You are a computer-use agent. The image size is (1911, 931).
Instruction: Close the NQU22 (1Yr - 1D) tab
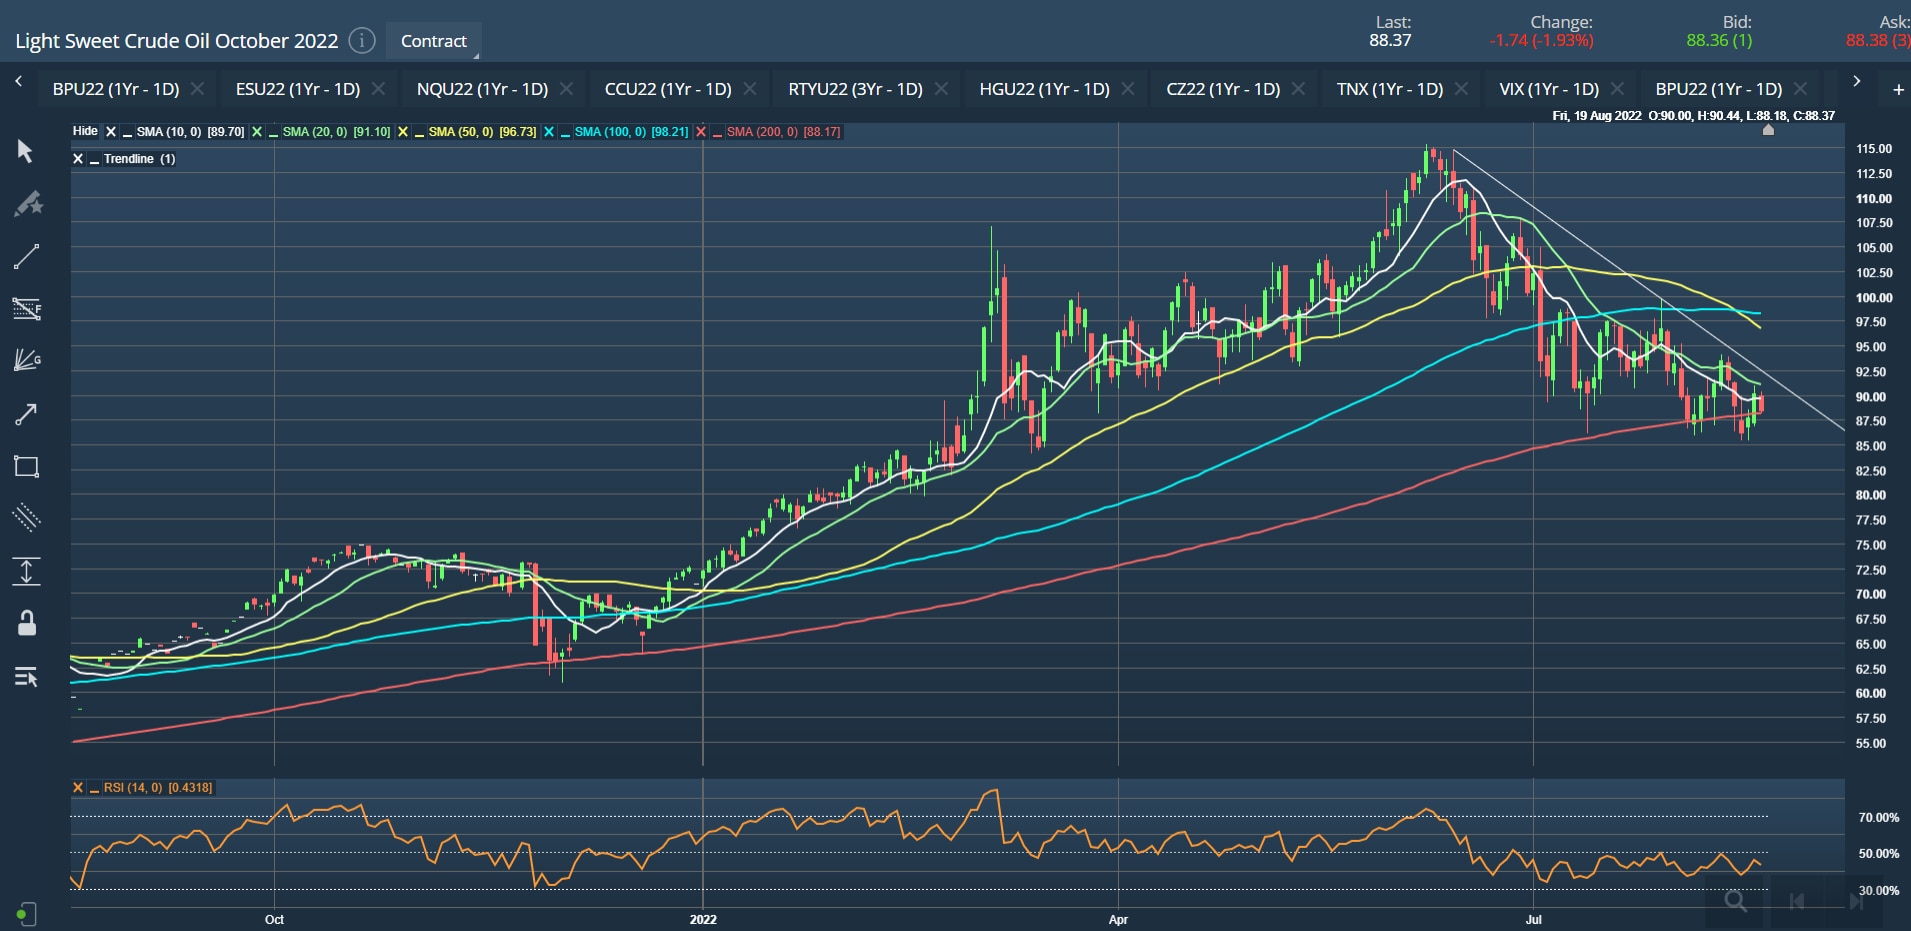(x=566, y=89)
